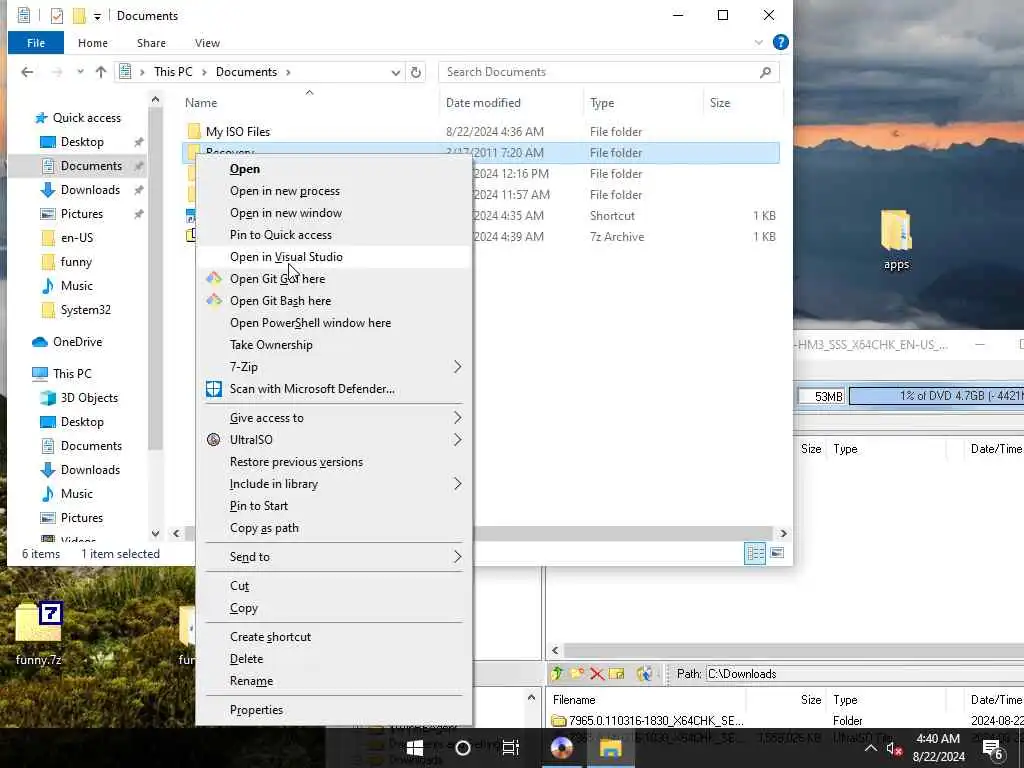Switch to UltraISO disc taskbar icon
The width and height of the screenshot is (1024, 768).
562,748
